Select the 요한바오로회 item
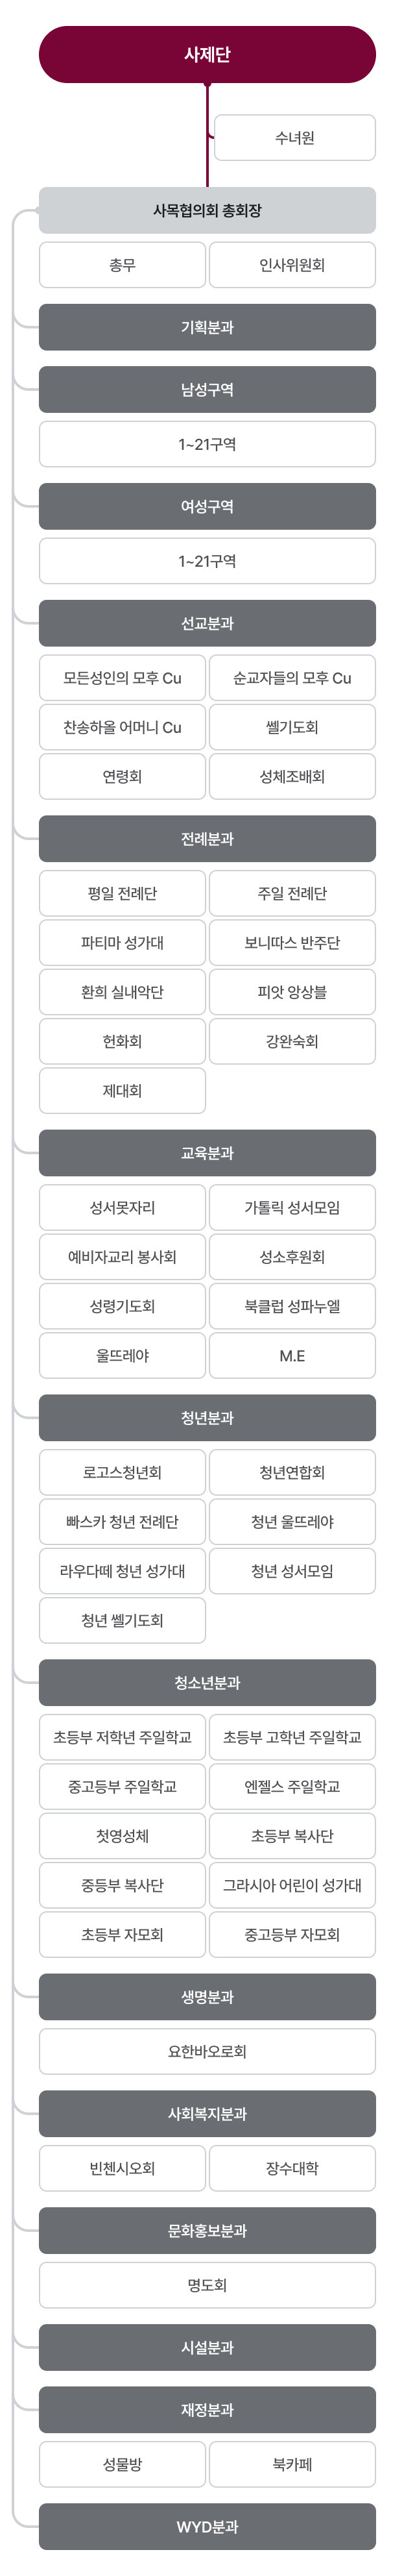This screenshot has height=2576, width=415. click(x=207, y=2051)
